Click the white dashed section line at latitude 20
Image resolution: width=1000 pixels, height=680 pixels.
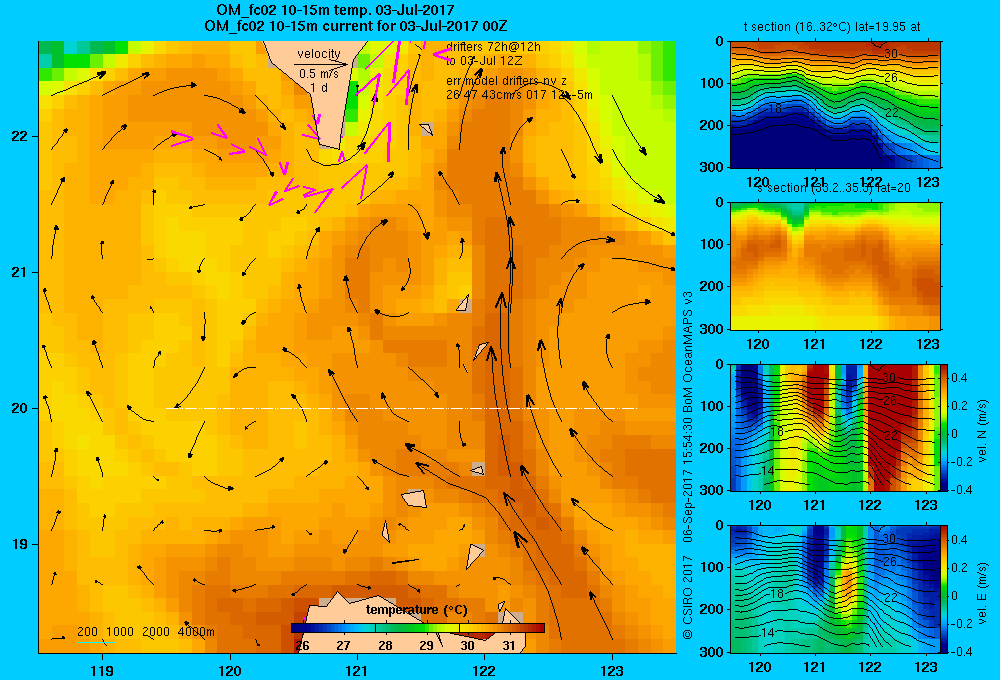click(402, 408)
